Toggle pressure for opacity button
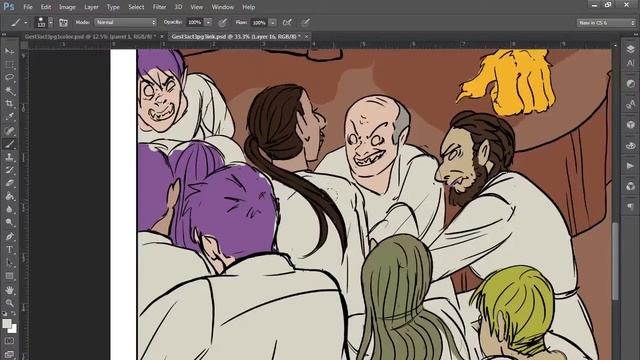The image size is (640, 360). click(x=222, y=22)
